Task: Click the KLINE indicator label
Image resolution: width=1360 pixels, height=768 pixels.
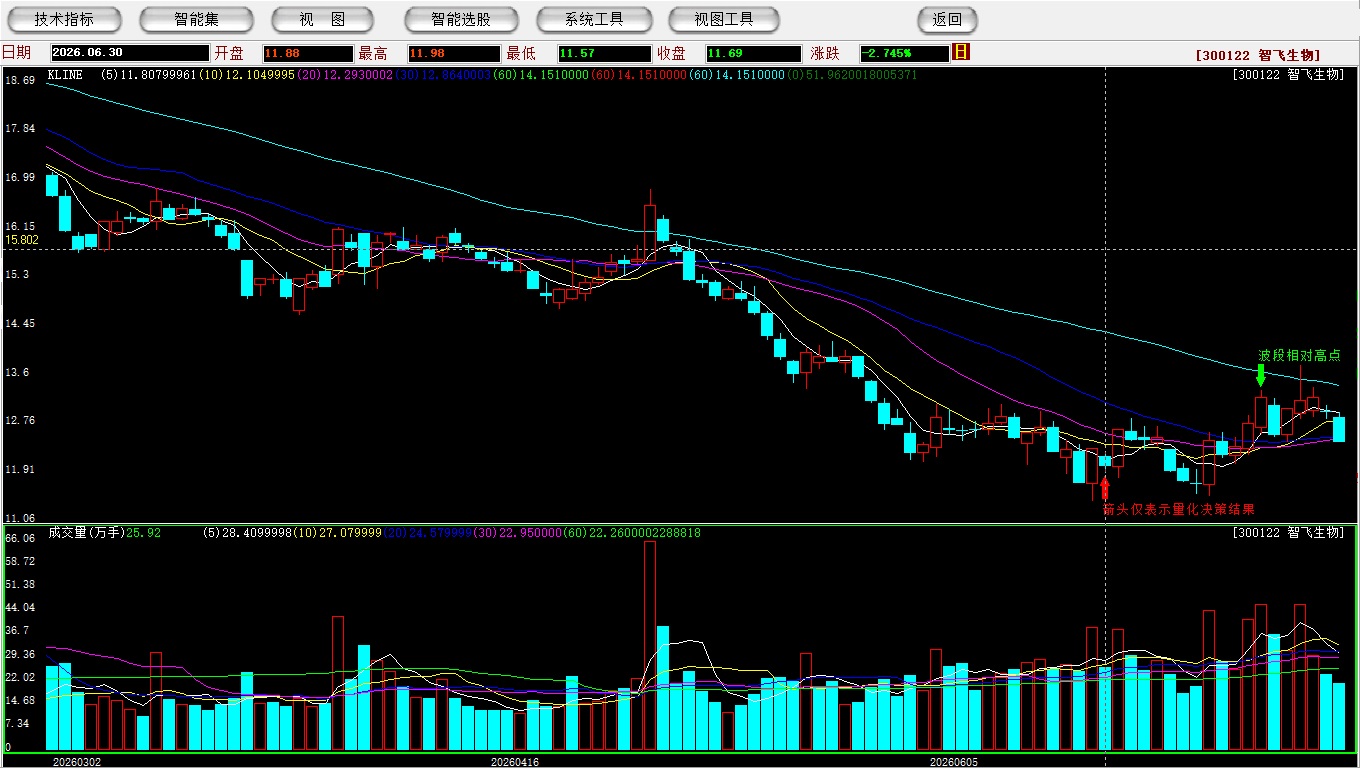Action: point(65,75)
